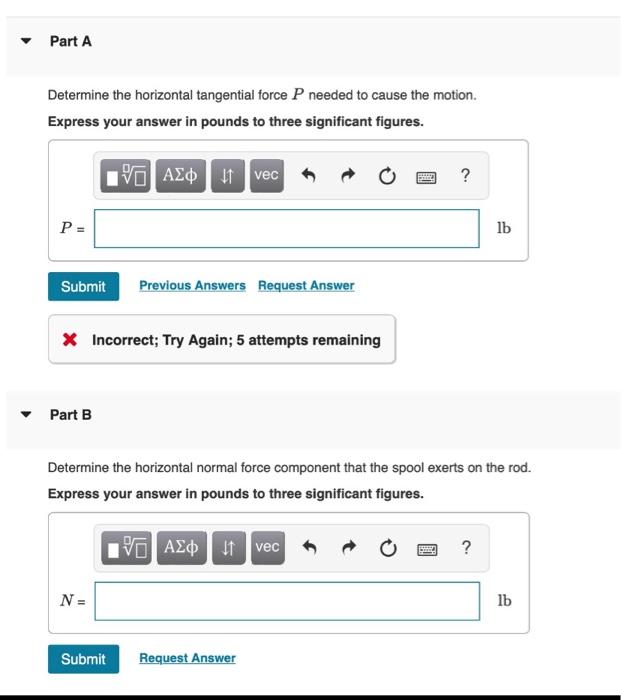Undo last edit in Part B toolbar
The width and height of the screenshot is (621, 700).
tap(309, 547)
